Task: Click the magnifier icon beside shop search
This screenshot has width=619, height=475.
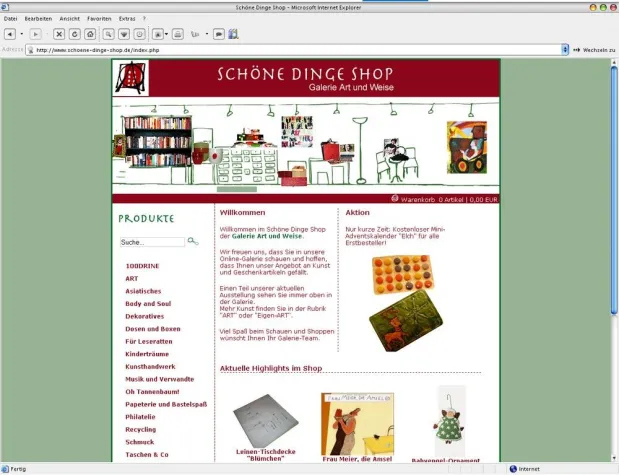Action: coord(193,241)
